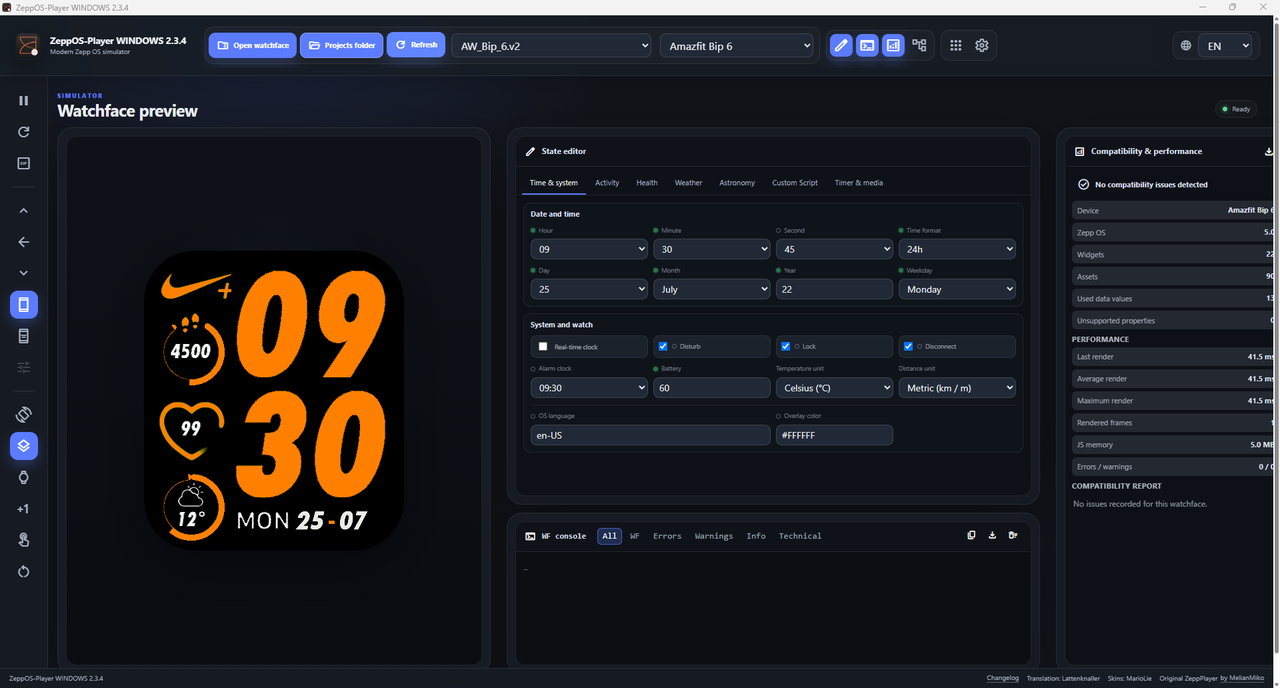
Task: Click the reload icon in left sidebar
Action: (x=24, y=132)
